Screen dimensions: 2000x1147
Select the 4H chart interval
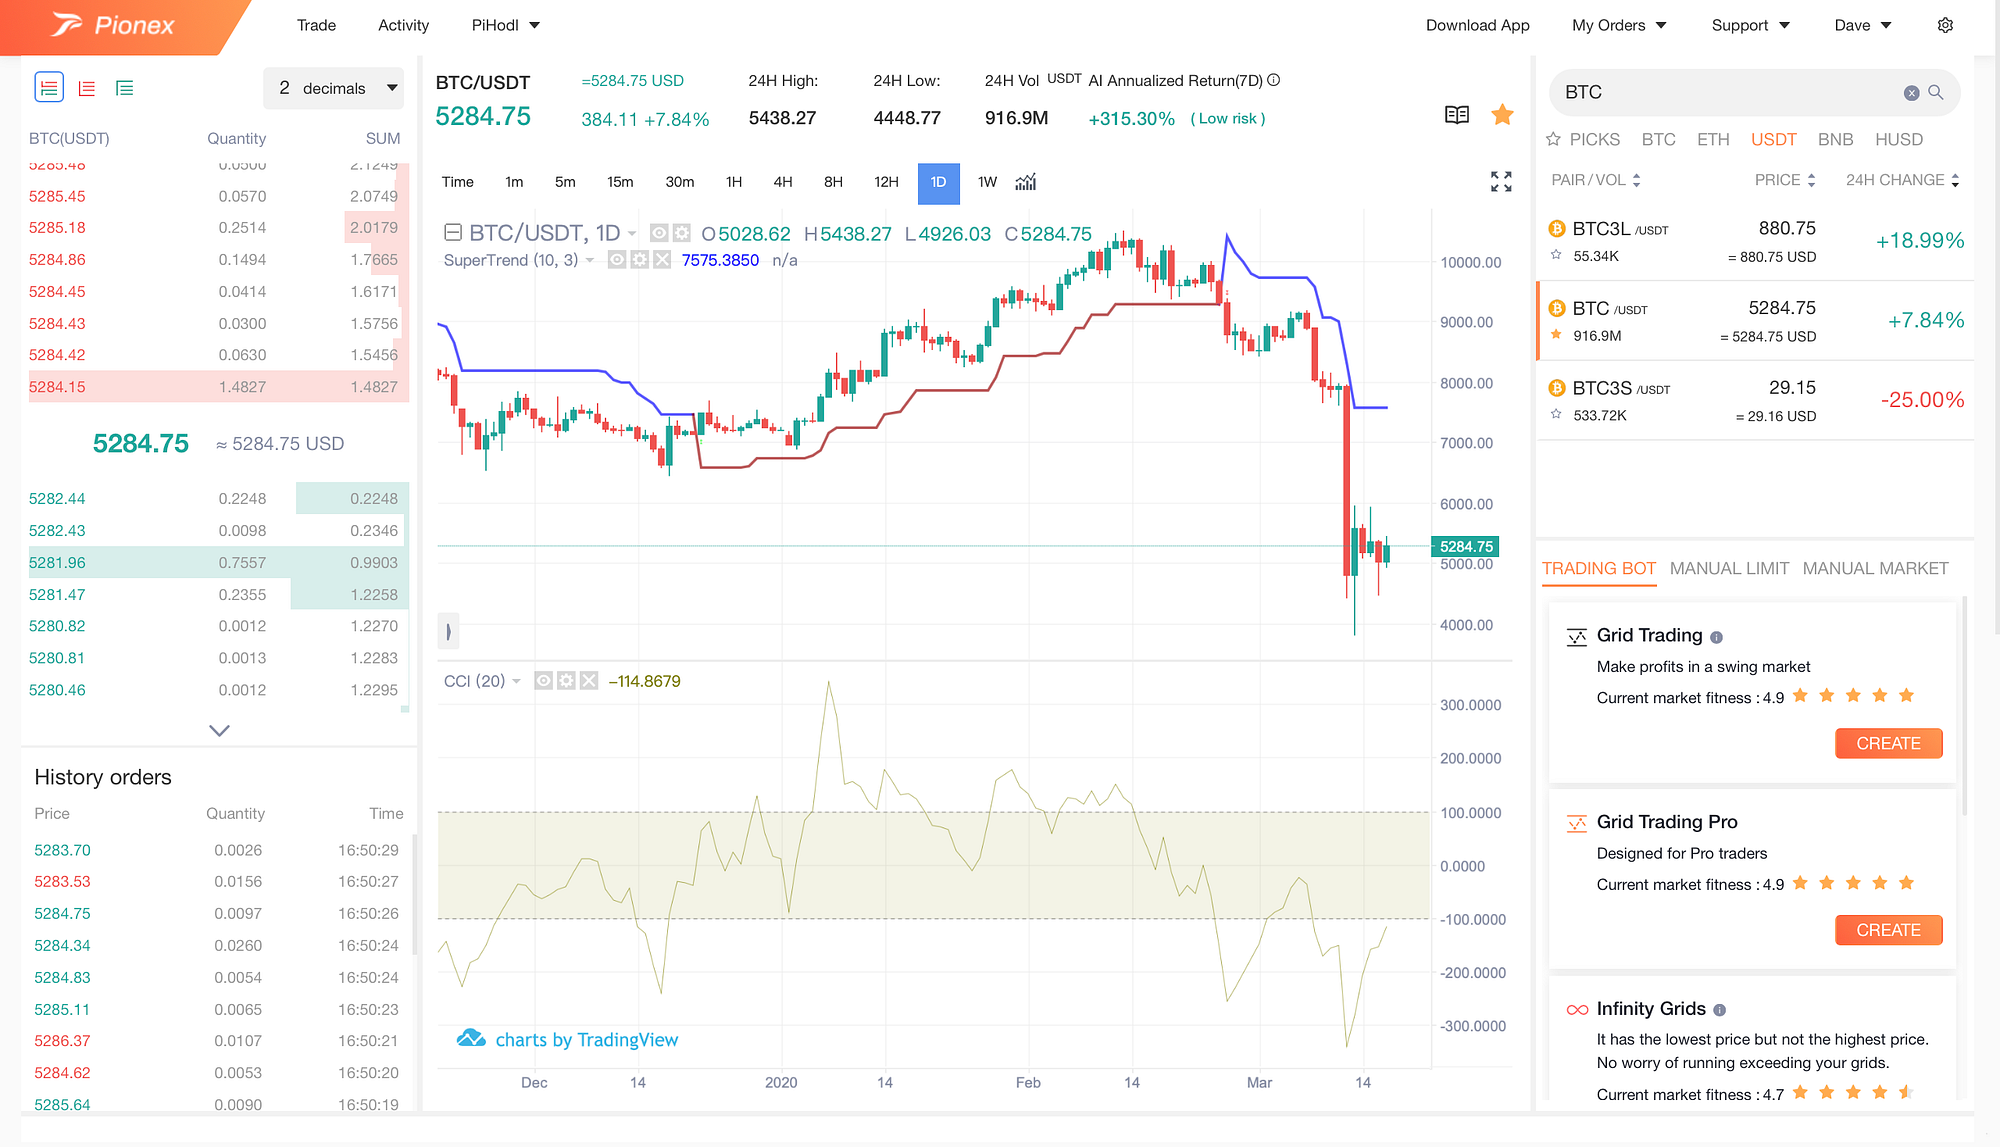pos(783,182)
